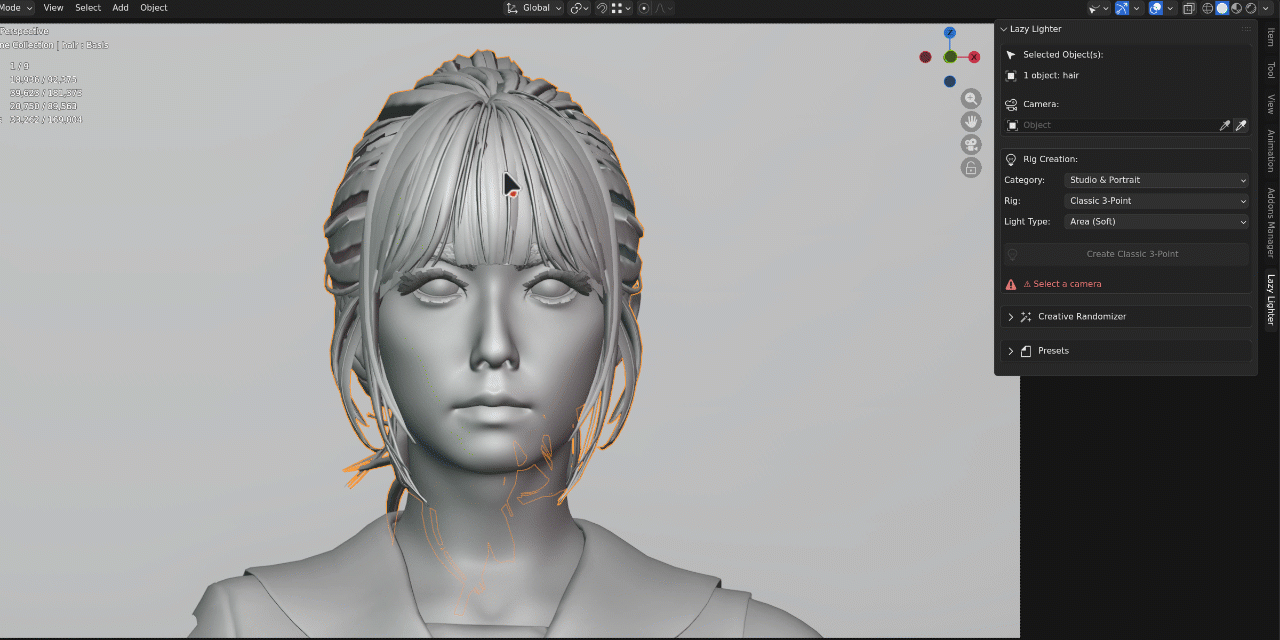
Task: Click the zoom viewport magnifier icon
Action: coord(971,98)
